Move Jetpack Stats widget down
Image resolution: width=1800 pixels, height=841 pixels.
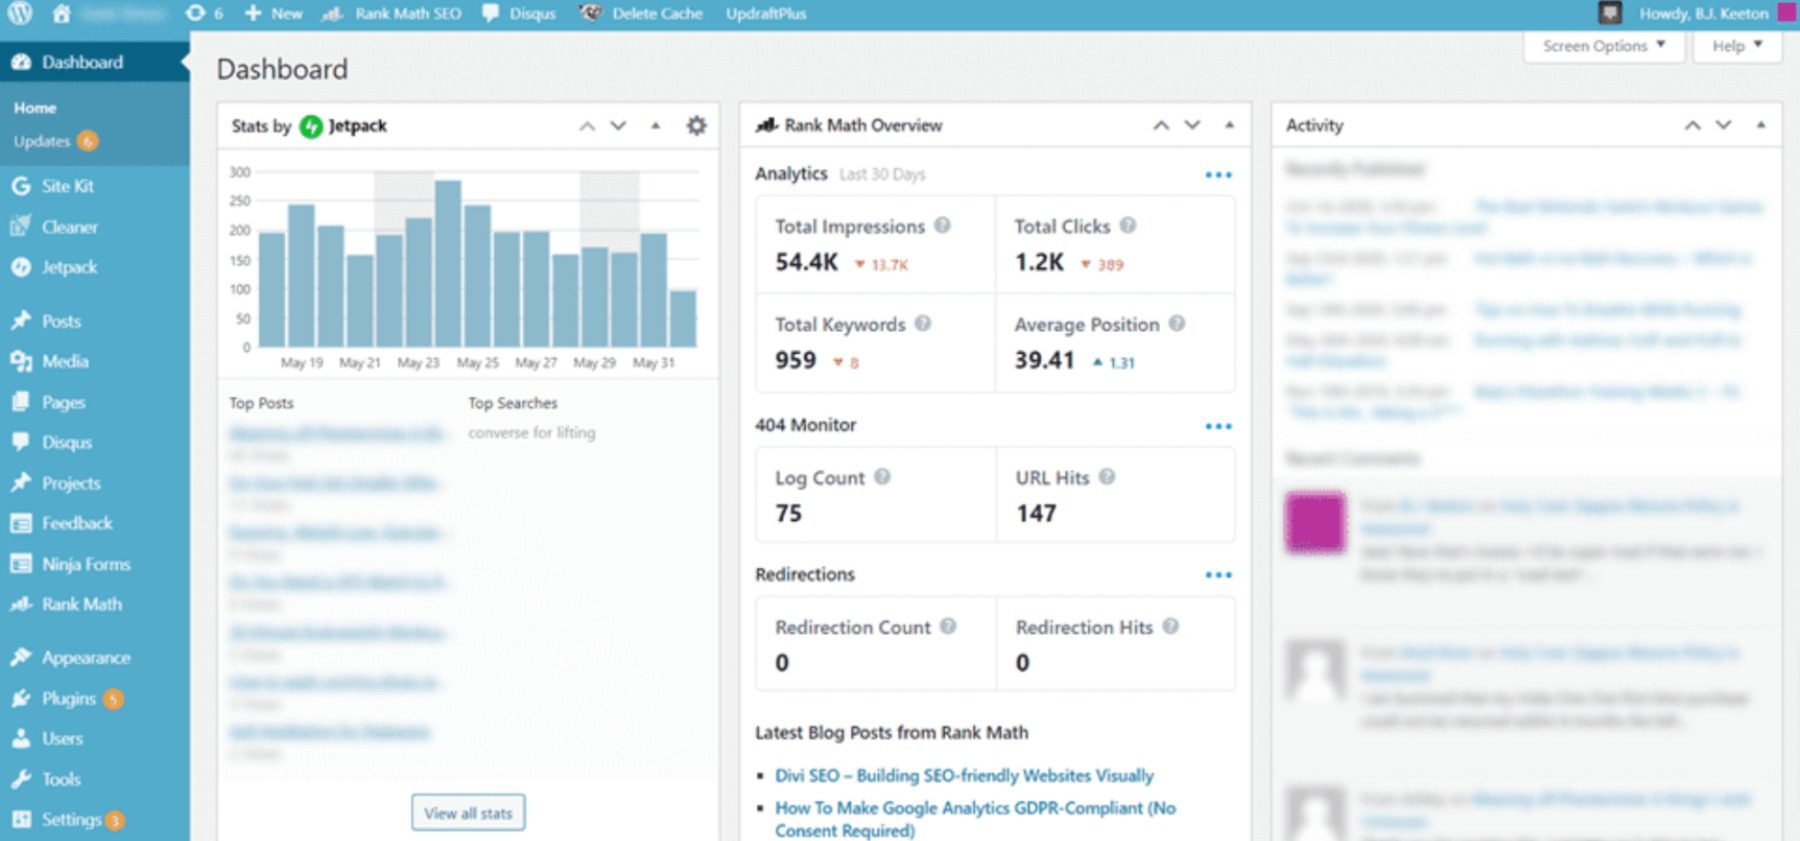(x=618, y=126)
